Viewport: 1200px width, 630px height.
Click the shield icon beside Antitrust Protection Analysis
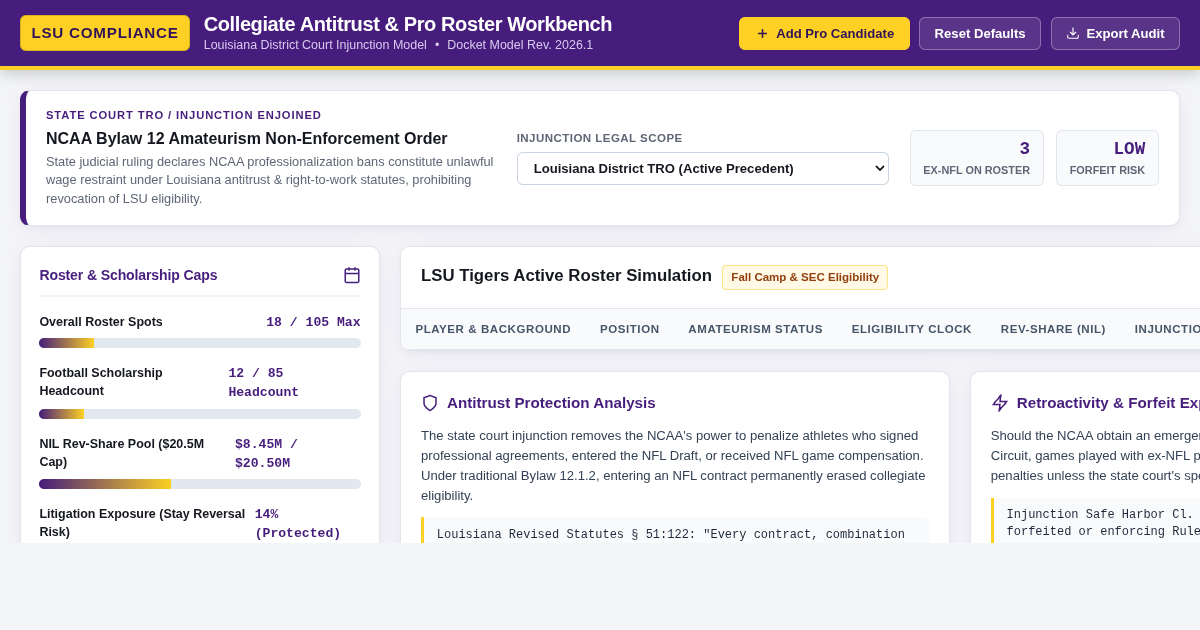(430, 403)
